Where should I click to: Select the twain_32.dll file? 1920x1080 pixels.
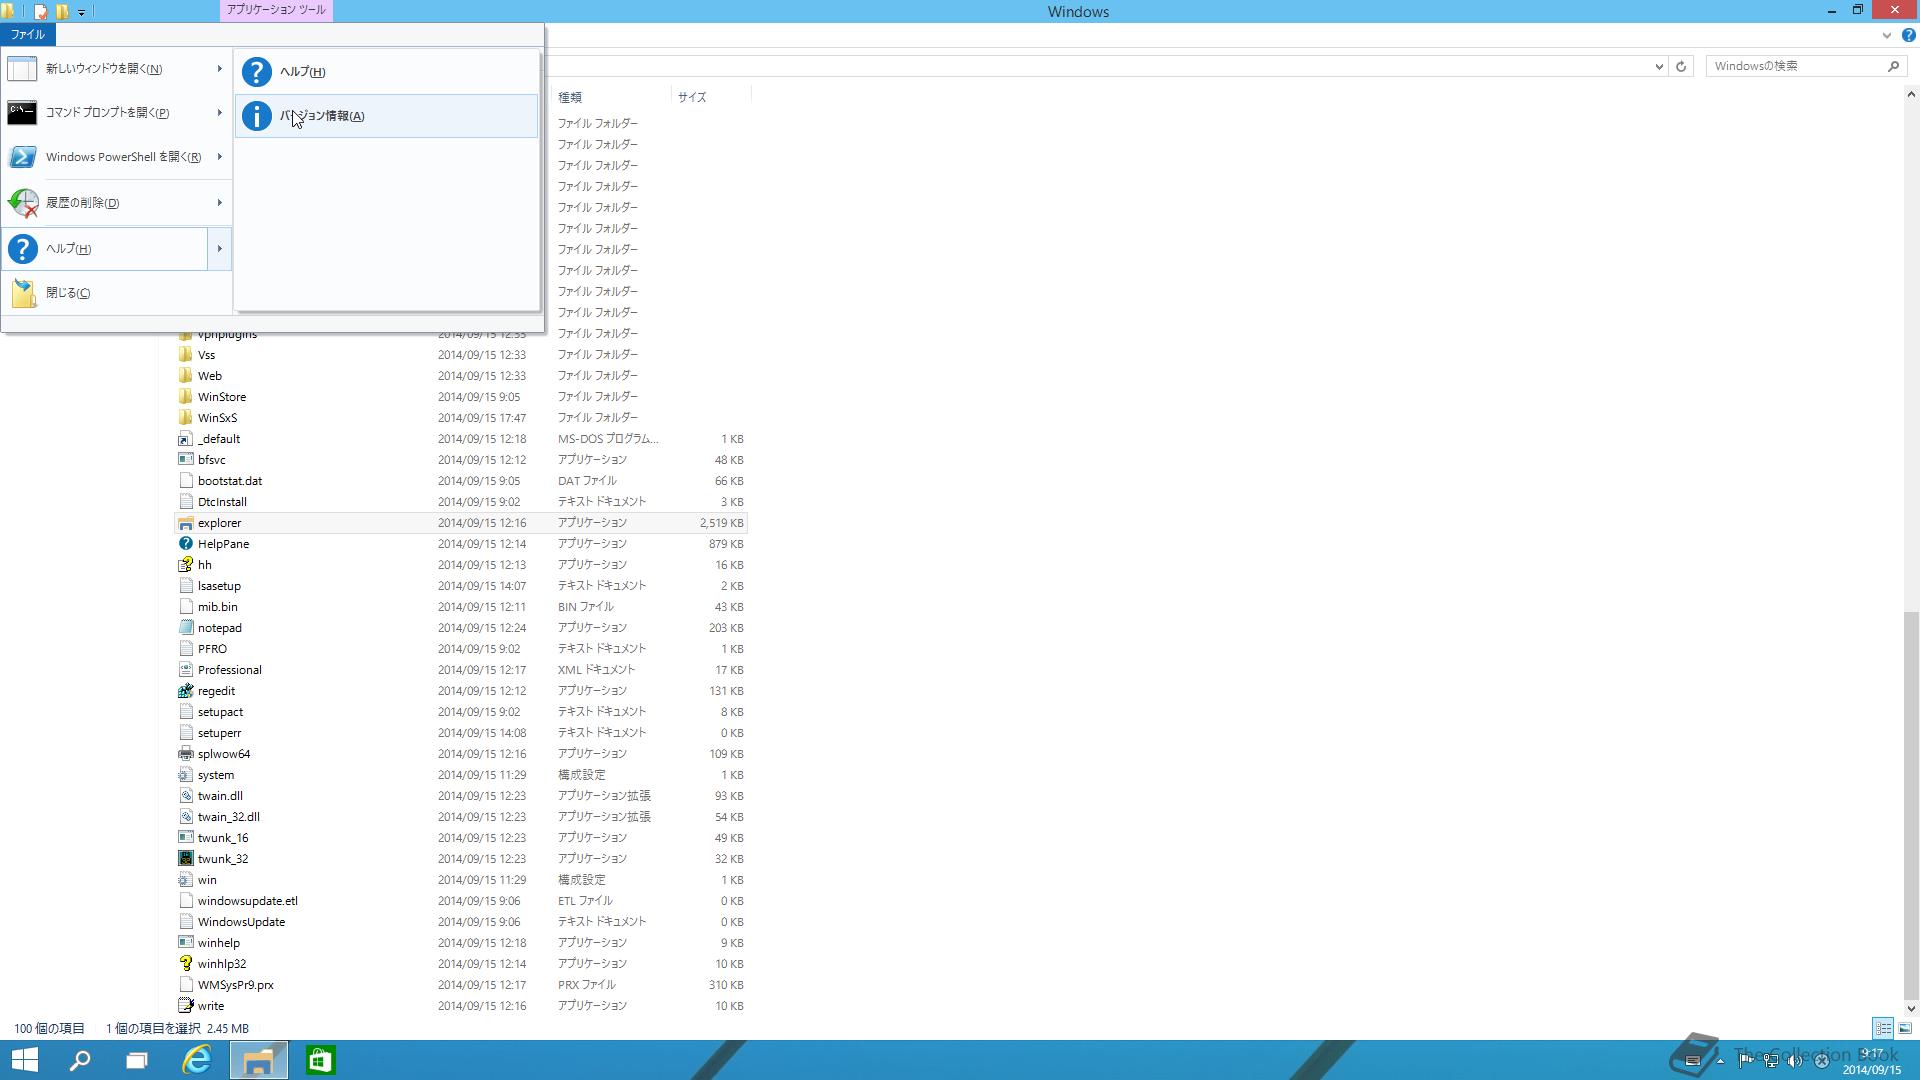tap(461, 817)
